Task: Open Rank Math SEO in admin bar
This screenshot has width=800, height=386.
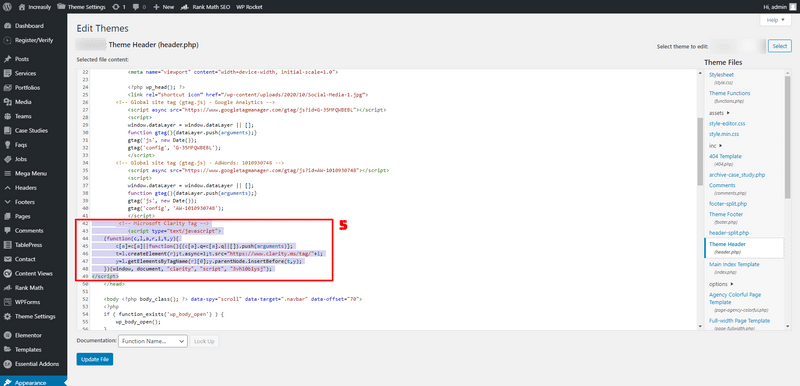Action: tap(207, 7)
